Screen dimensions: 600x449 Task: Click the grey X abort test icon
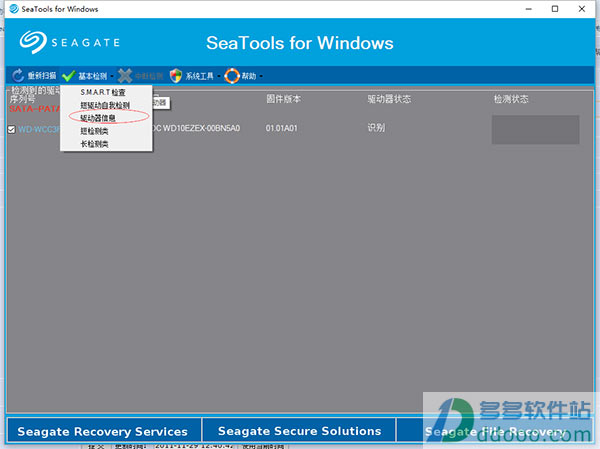tap(125, 76)
